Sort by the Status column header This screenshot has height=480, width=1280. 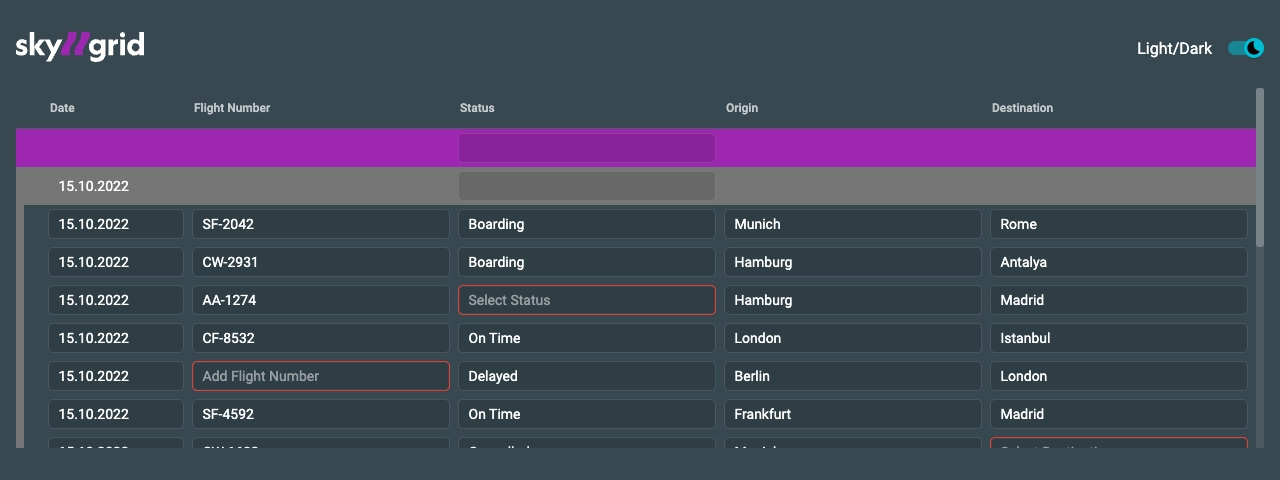[x=477, y=108]
